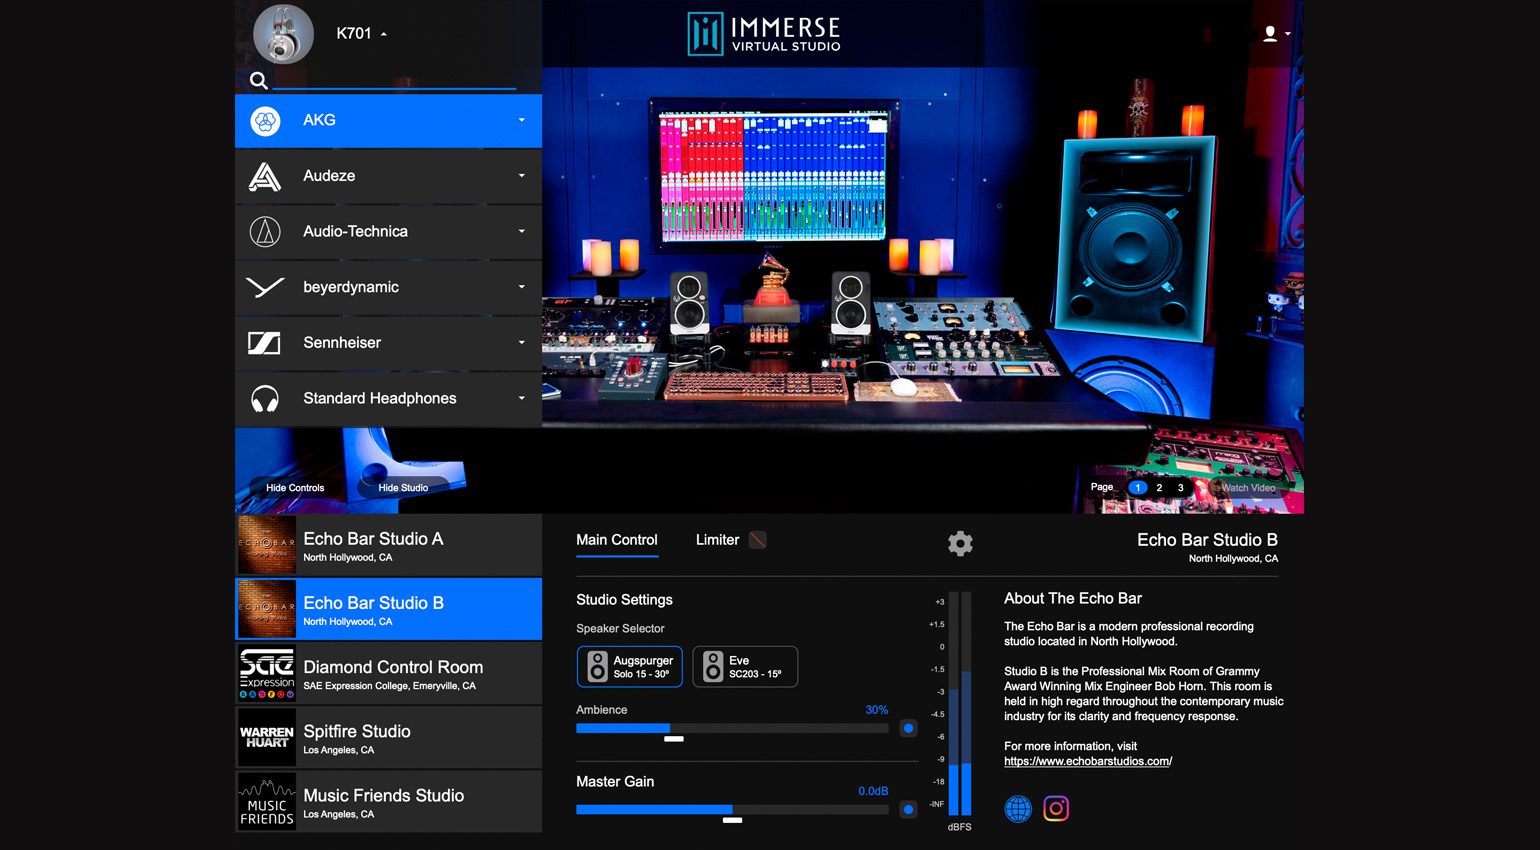Click the About The Echo Bar heading
Image resolution: width=1540 pixels, height=850 pixels.
(x=1073, y=599)
